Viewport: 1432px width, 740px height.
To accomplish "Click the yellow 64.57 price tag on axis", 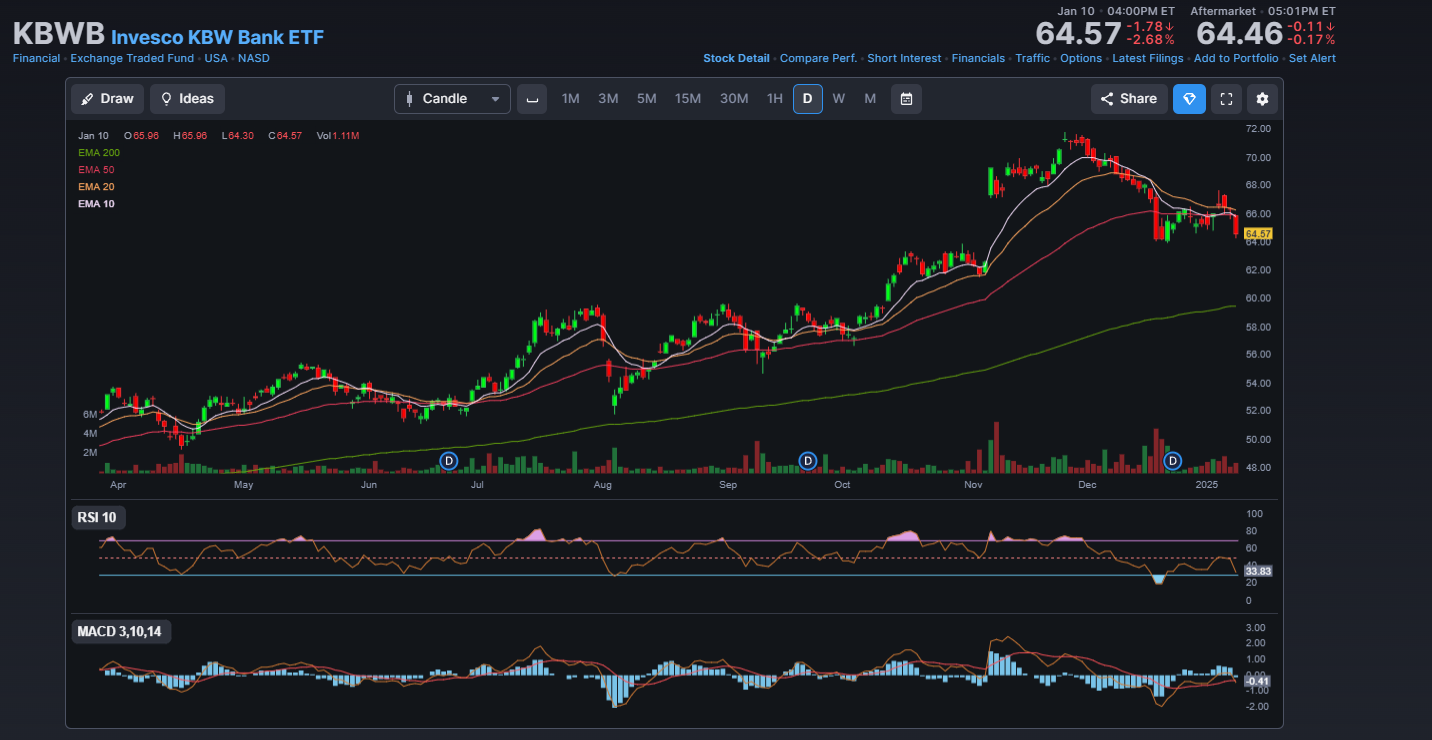I will pos(1257,233).
